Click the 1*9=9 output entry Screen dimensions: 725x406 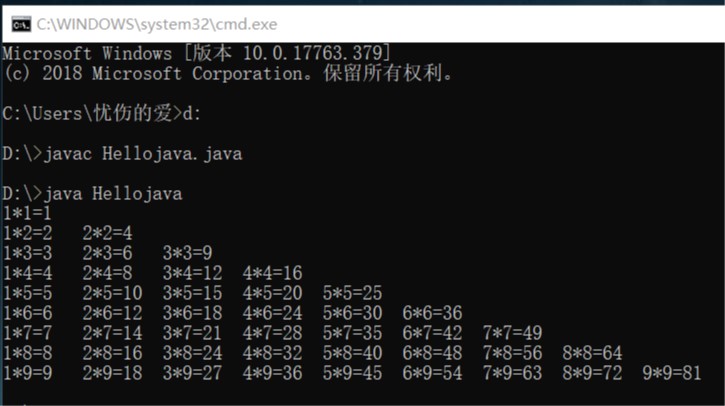[x=27, y=373]
